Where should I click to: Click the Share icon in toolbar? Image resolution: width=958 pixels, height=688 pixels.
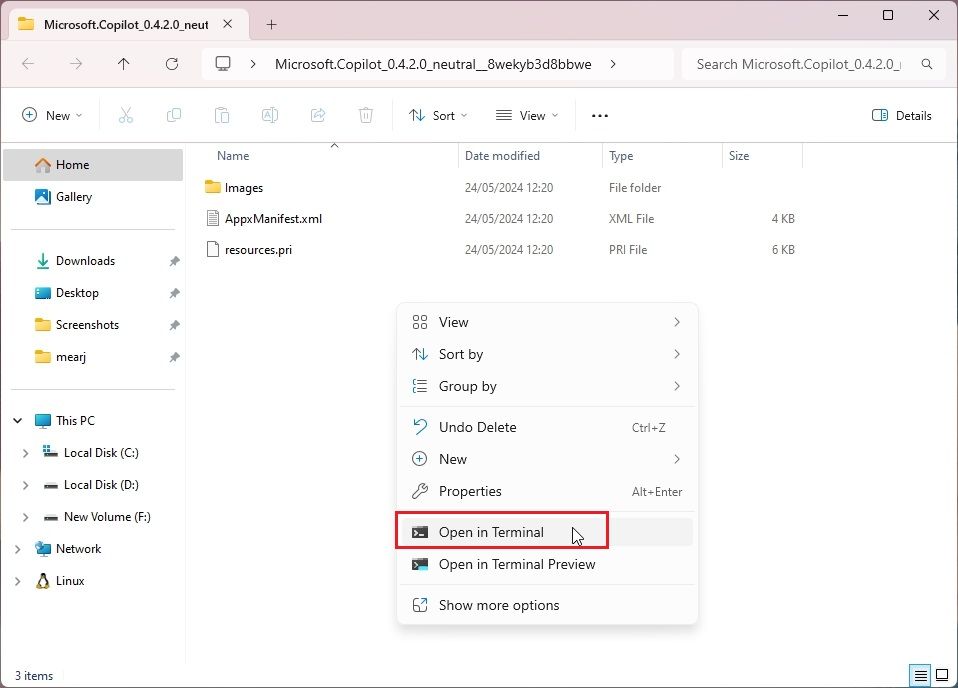(318, 115)
